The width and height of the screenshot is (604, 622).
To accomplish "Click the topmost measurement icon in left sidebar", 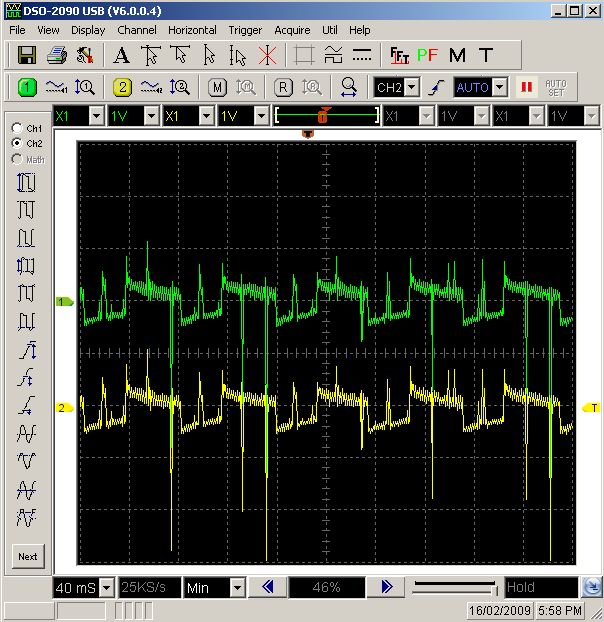I will [26, 182].
